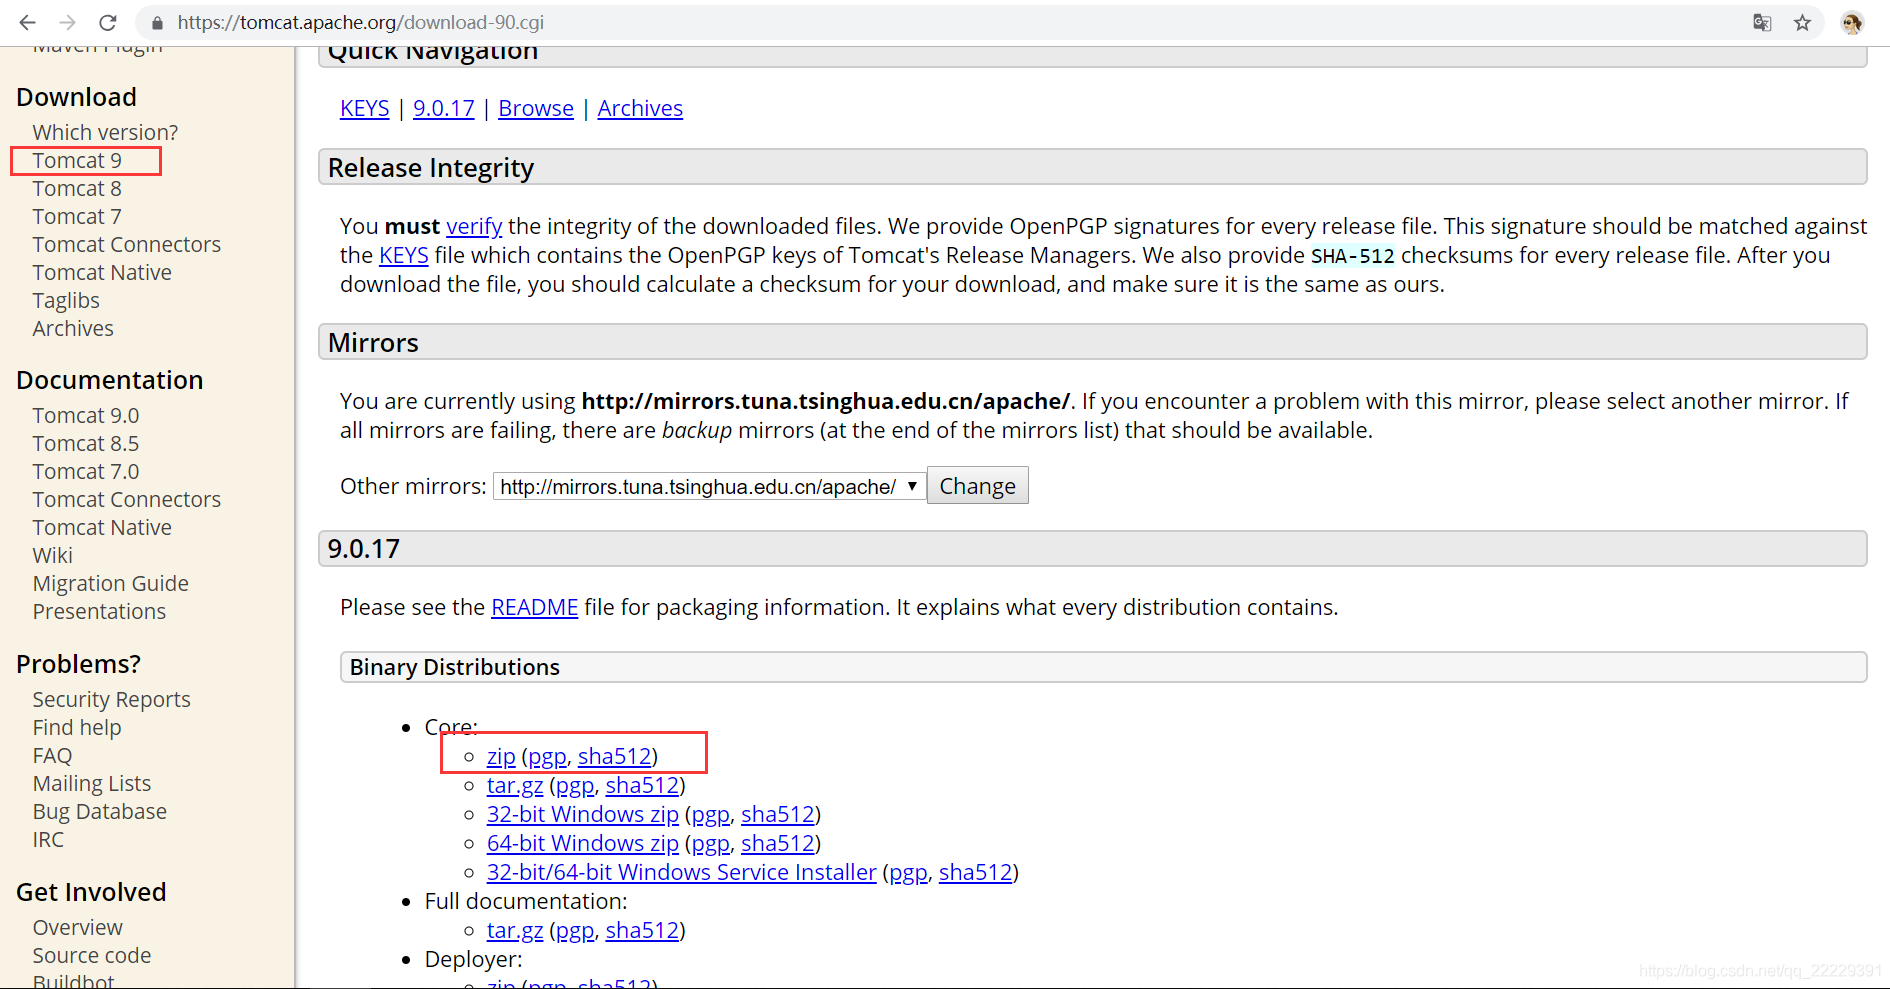The image size is (1890, 989).
Task: Open Tomcat Native under Download
Action: click(102, 272)
